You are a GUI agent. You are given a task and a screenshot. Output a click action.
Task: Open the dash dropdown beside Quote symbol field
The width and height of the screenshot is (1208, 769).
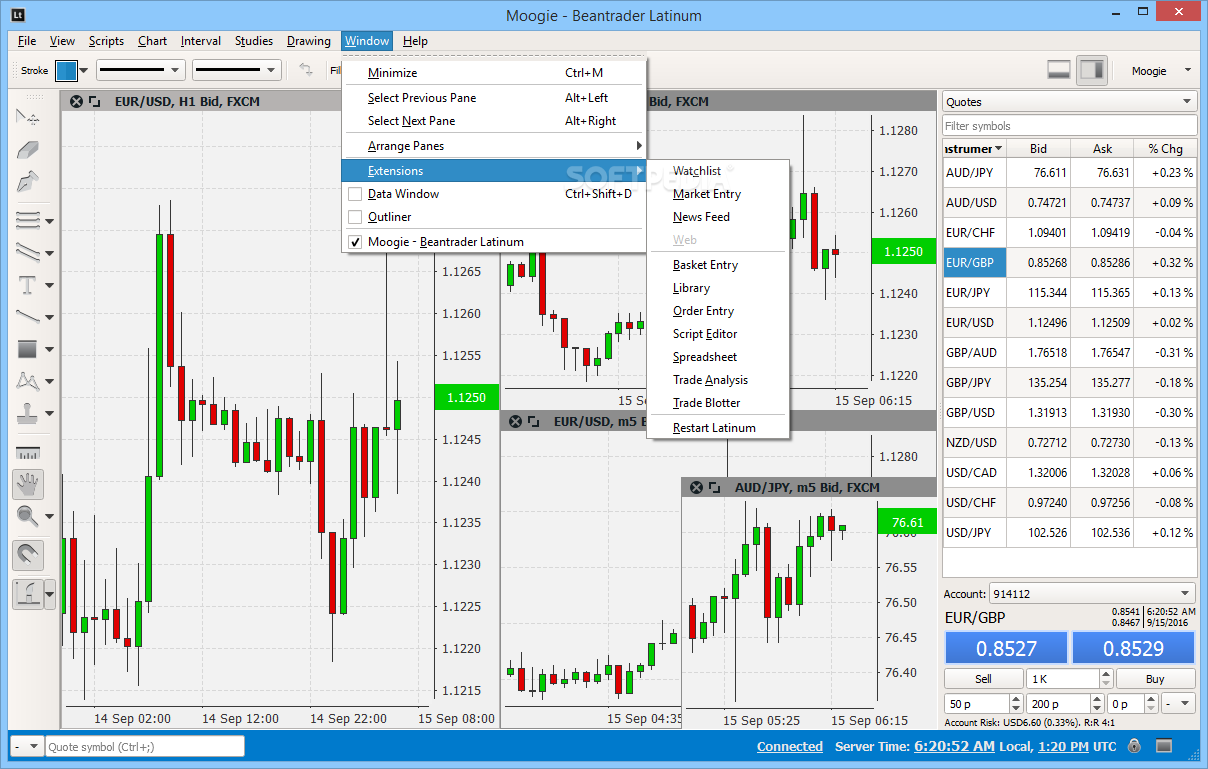point(26,746)
